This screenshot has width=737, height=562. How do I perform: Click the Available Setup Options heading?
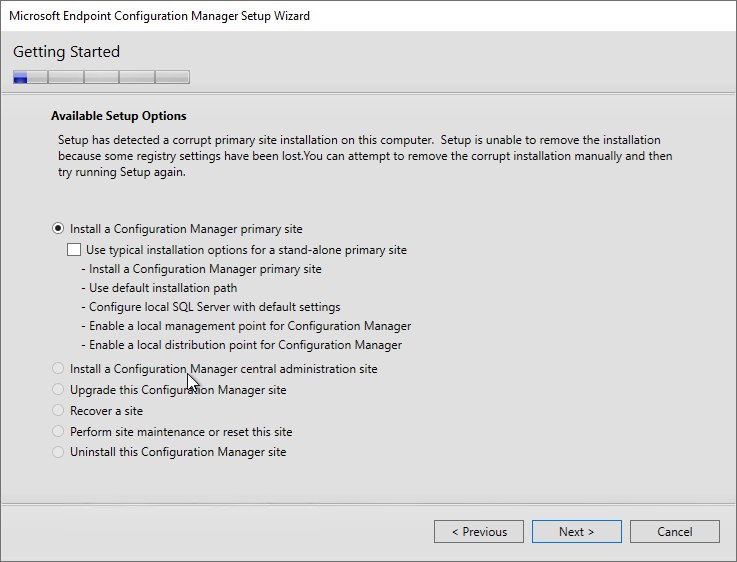(119, 116)
